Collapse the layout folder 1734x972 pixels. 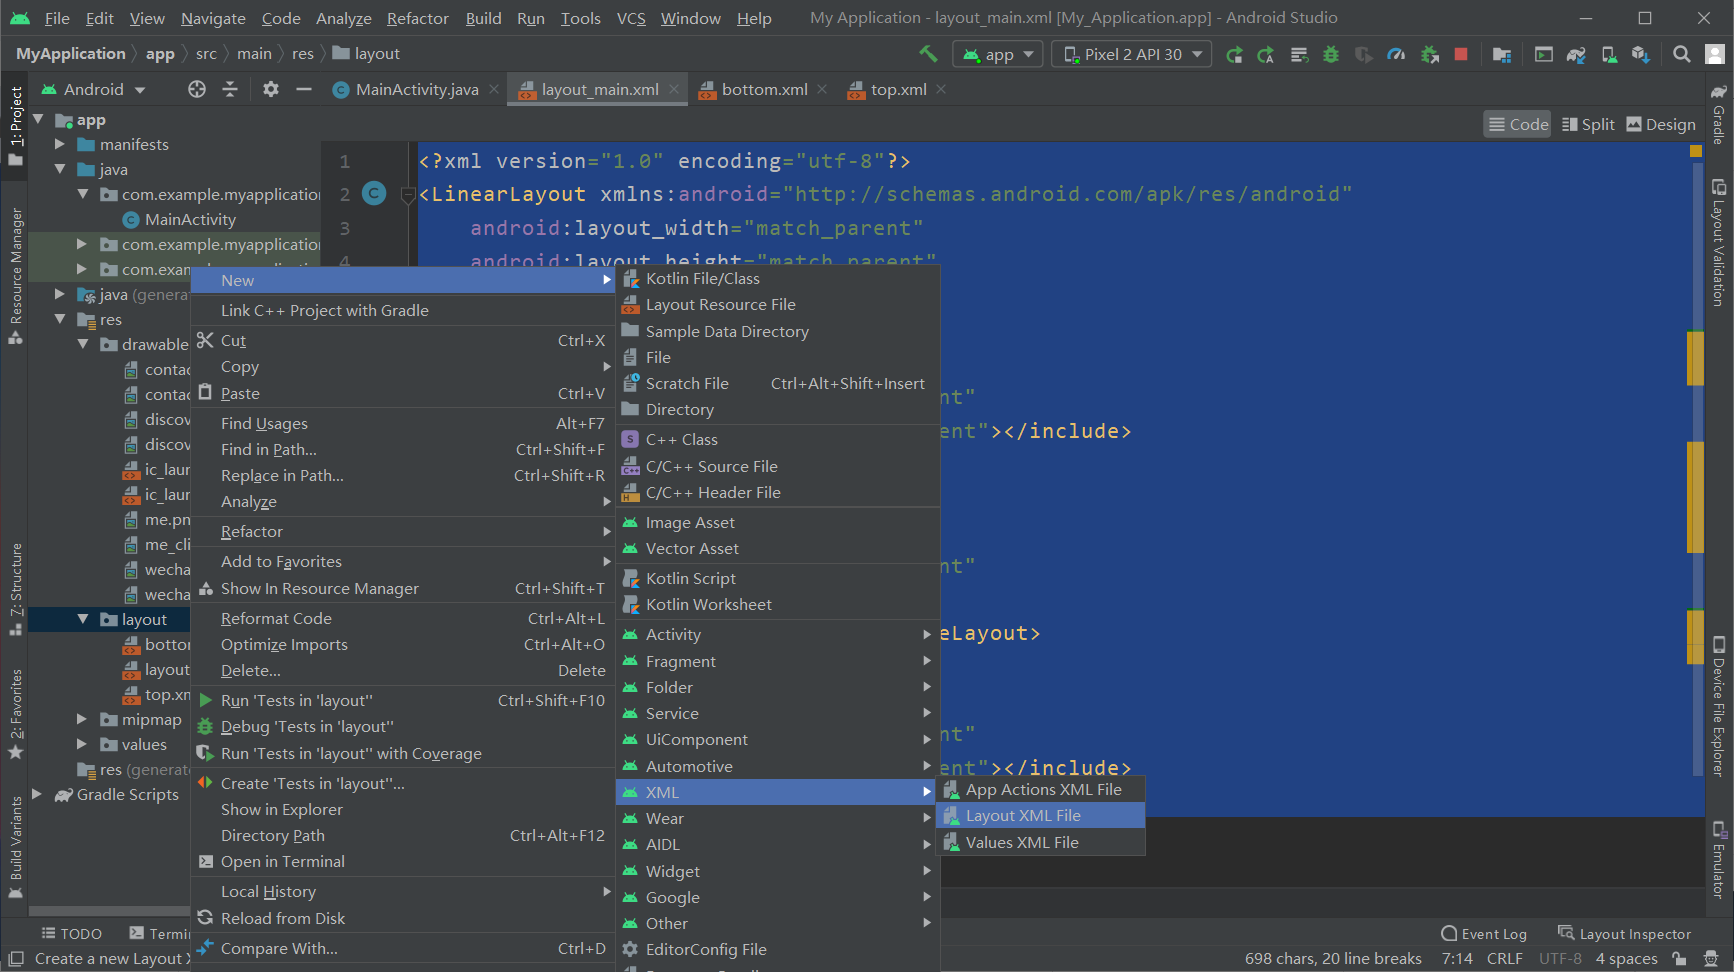click(83, 619)
